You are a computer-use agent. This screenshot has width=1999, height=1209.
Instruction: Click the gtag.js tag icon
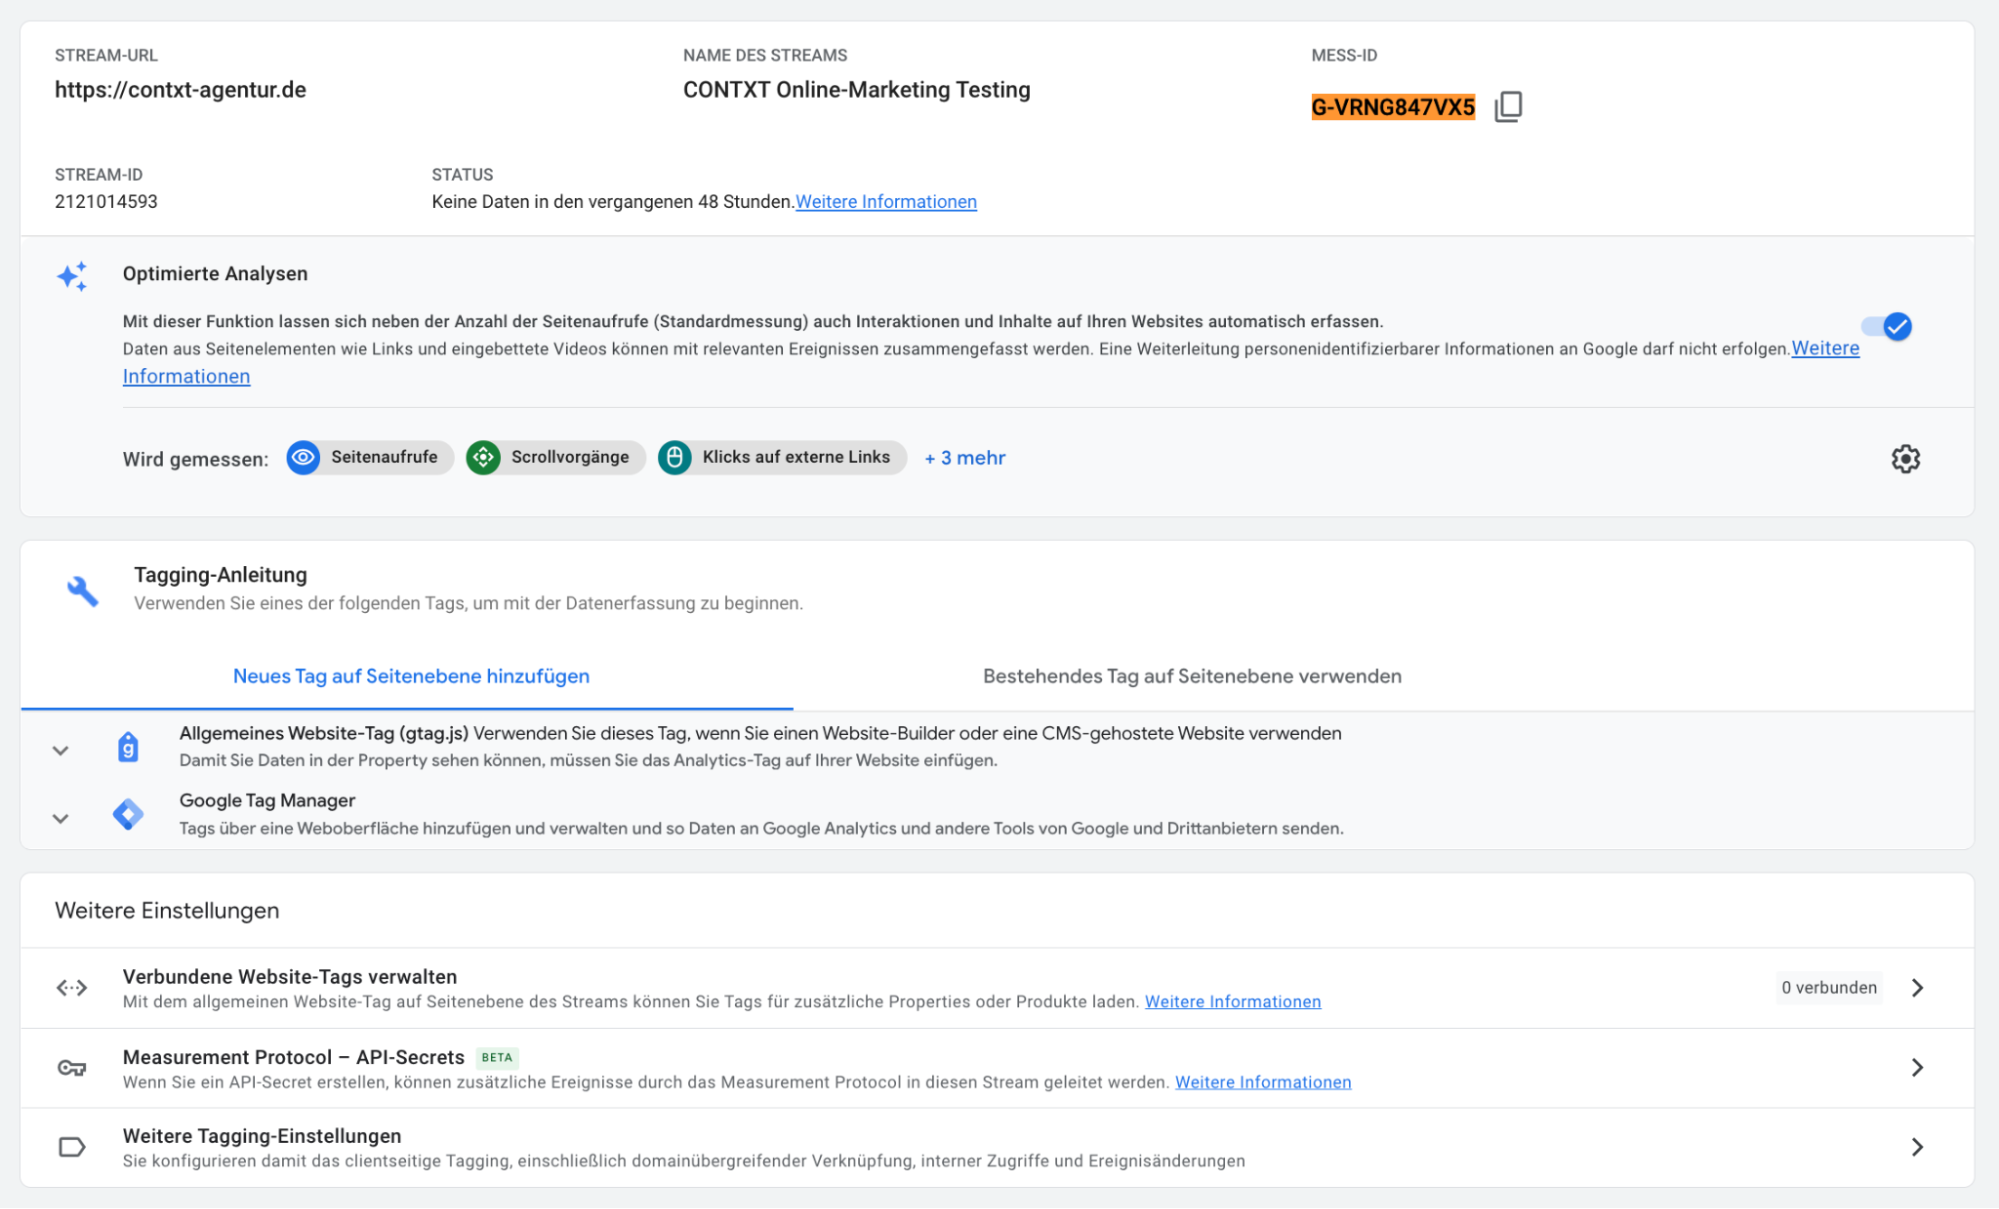coord(128,747)
